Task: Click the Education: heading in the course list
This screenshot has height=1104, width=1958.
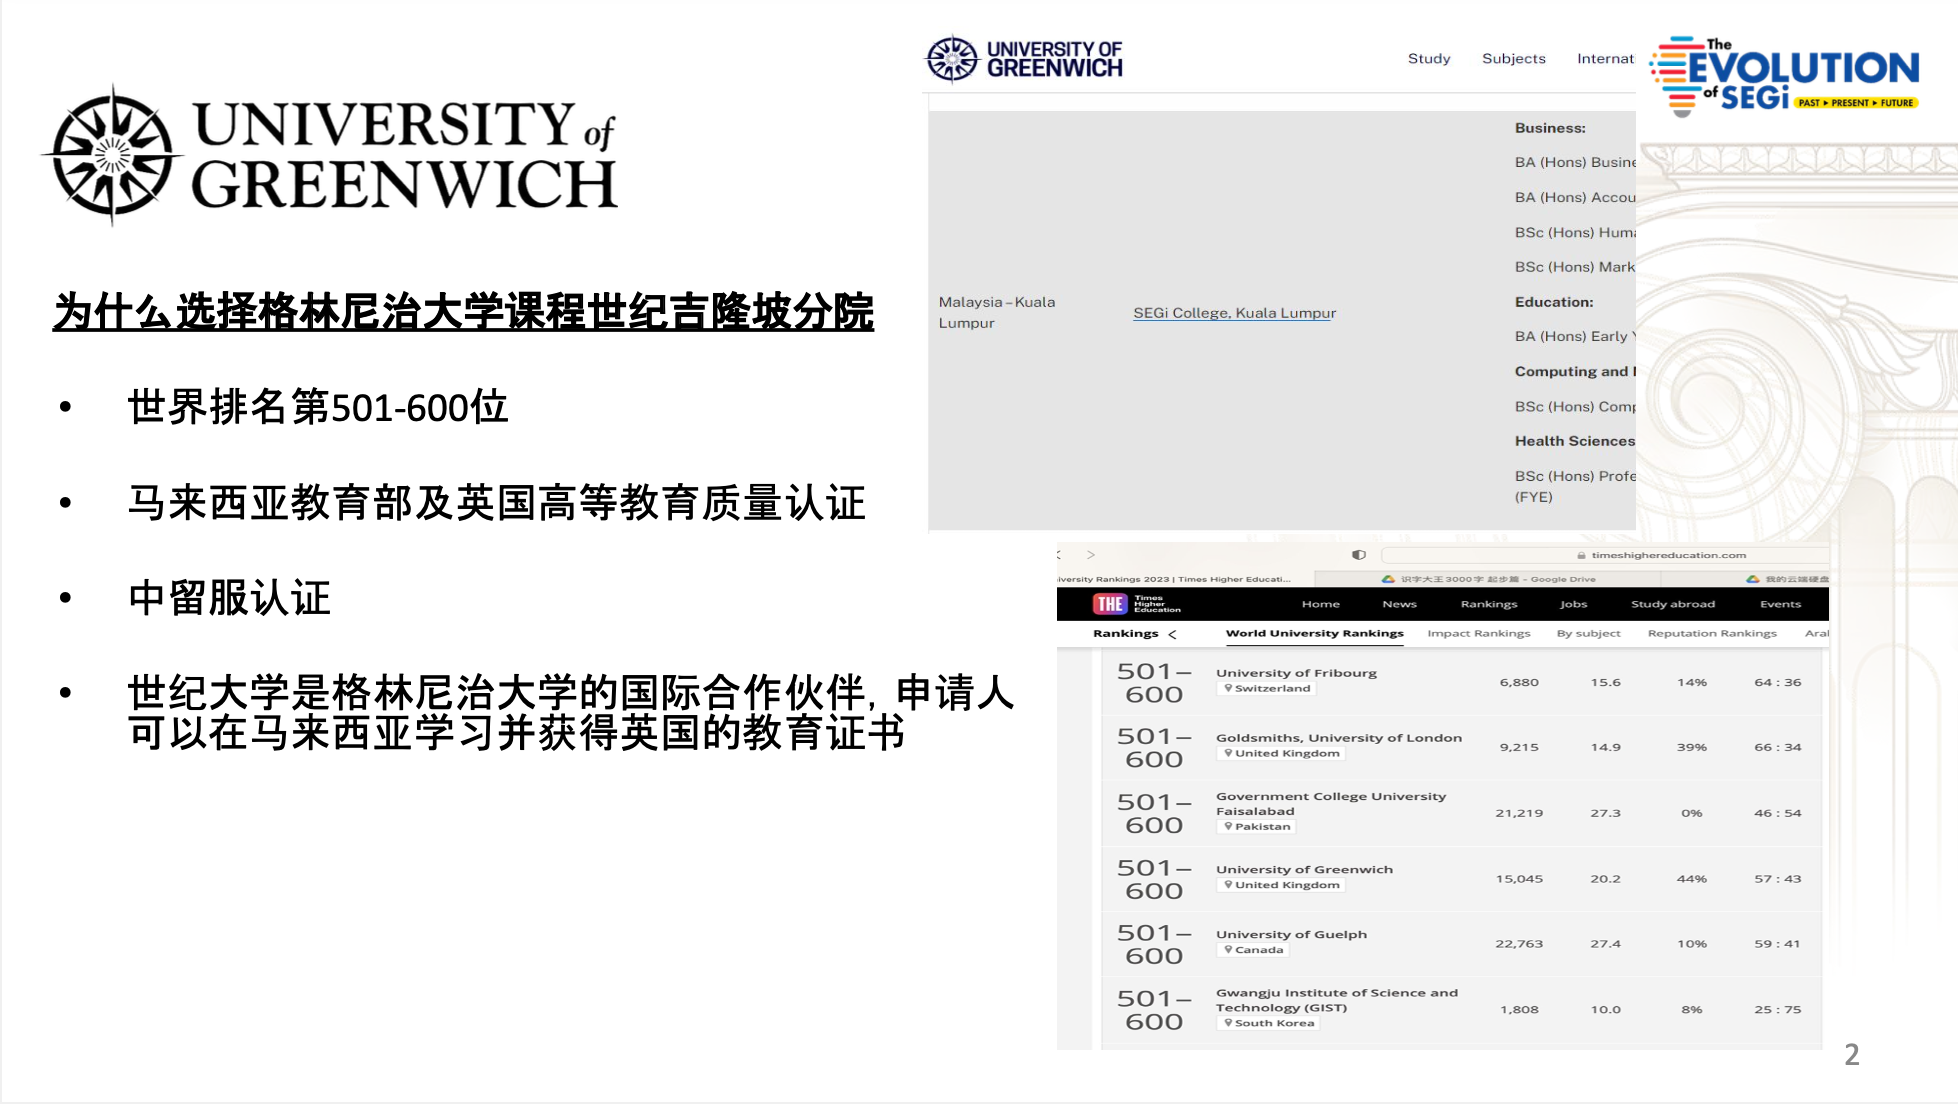Action: 1554,302
